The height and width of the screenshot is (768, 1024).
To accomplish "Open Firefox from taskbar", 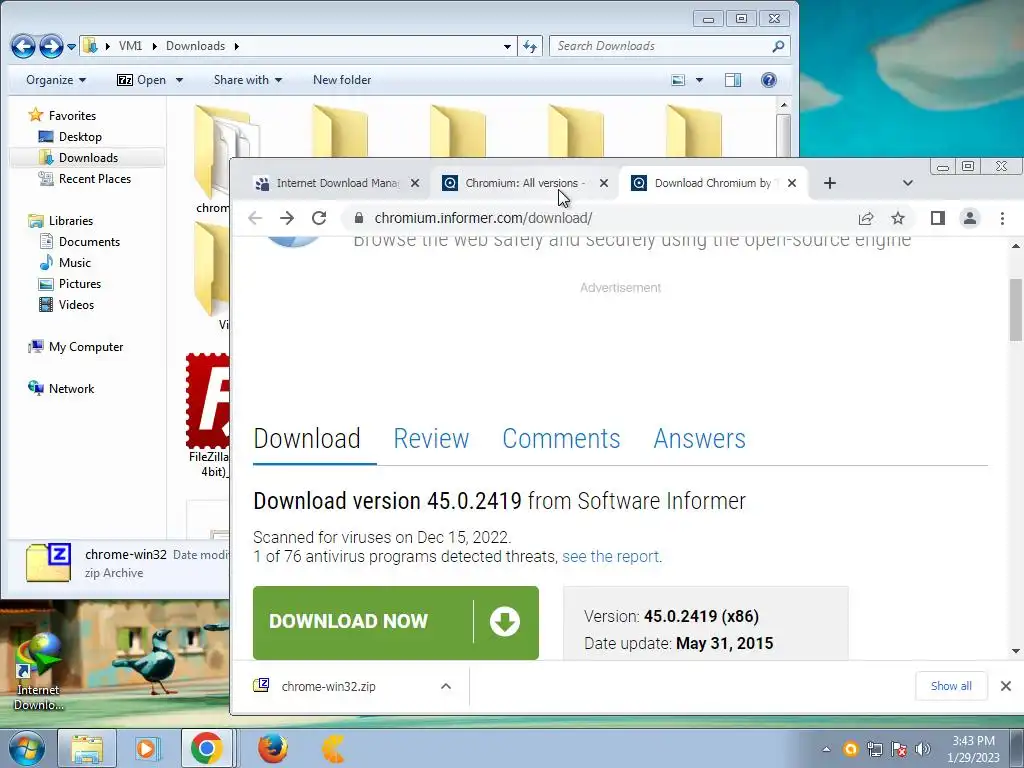I will coord(272,748).
